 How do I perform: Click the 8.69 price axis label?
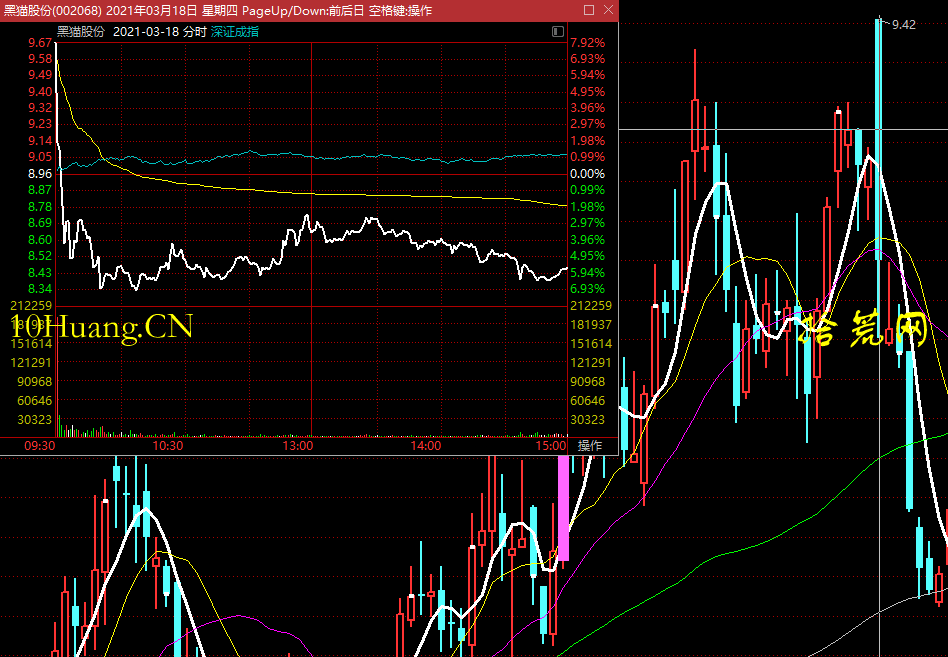[40, 223]
